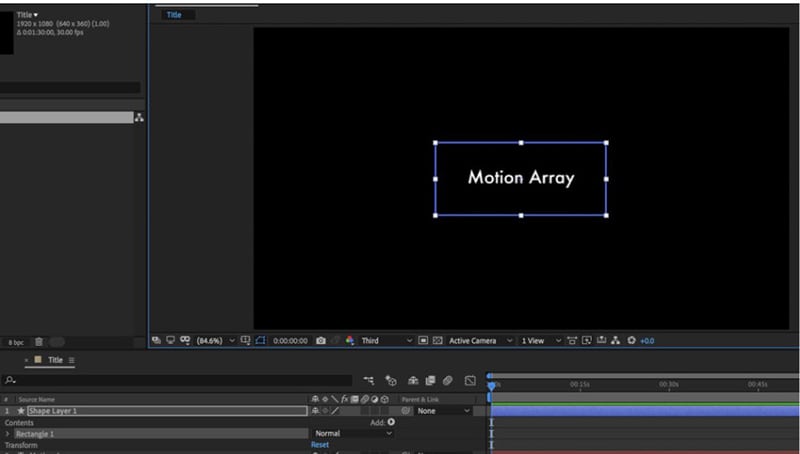Viewport: 800px width, 454px height.
Task: Click the Always Preview This View icon
Action: click(157, 340)
